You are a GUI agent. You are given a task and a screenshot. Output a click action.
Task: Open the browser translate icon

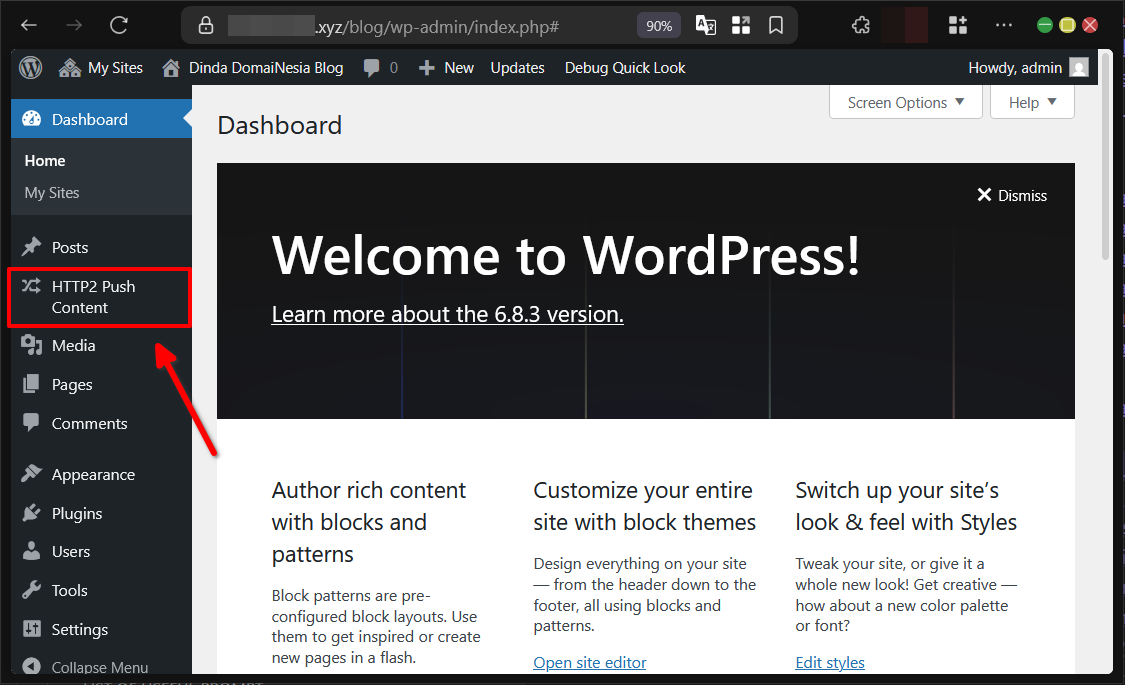pyautogui.click(x=705, y=25)
